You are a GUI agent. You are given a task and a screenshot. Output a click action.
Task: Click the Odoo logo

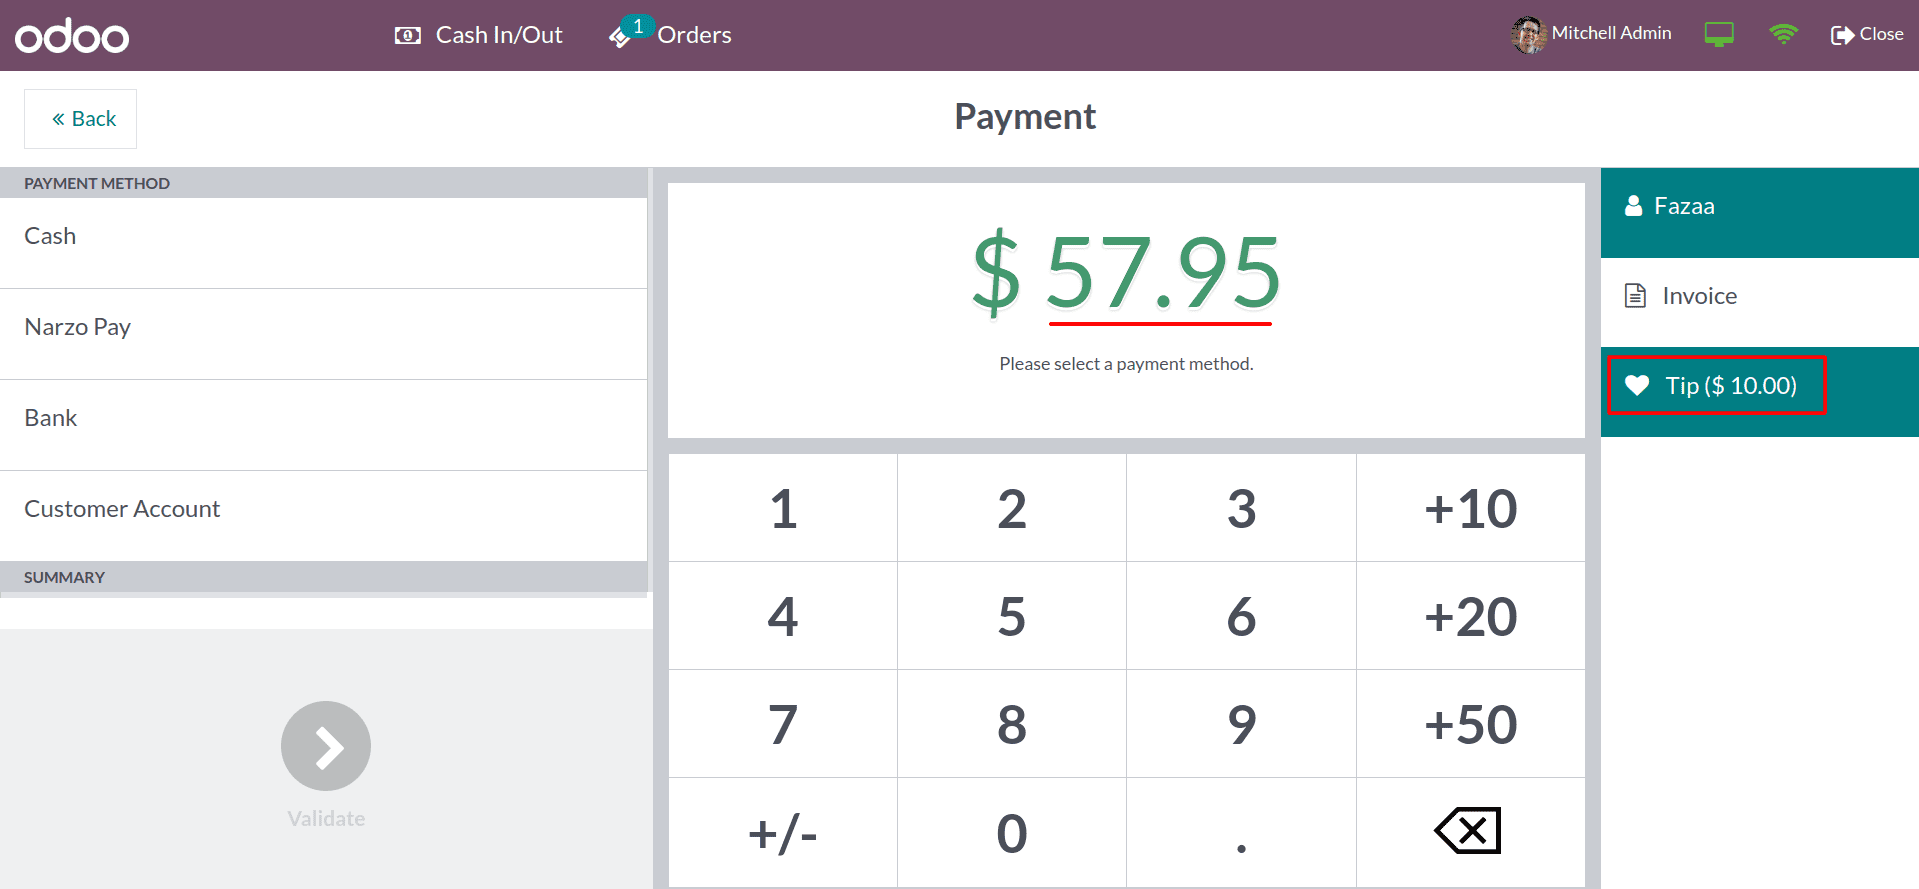coord(72,37)
